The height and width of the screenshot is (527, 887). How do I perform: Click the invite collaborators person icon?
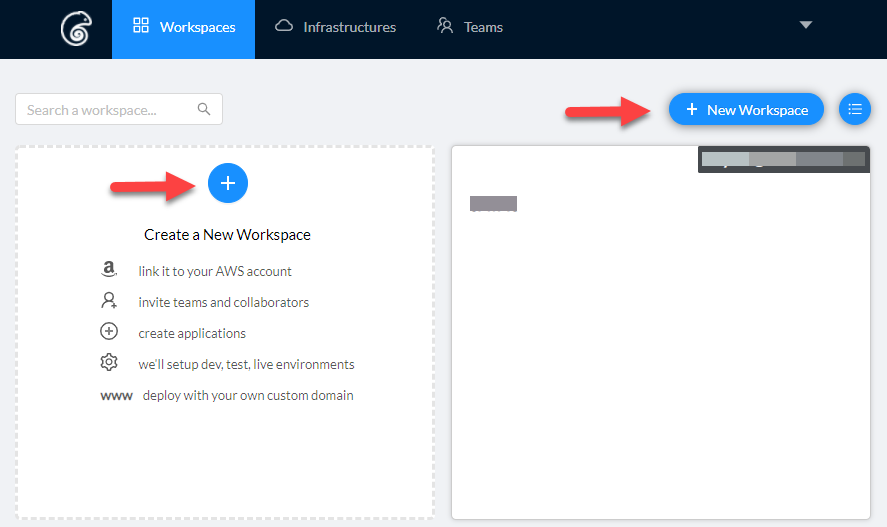click(x=110, y=301)
